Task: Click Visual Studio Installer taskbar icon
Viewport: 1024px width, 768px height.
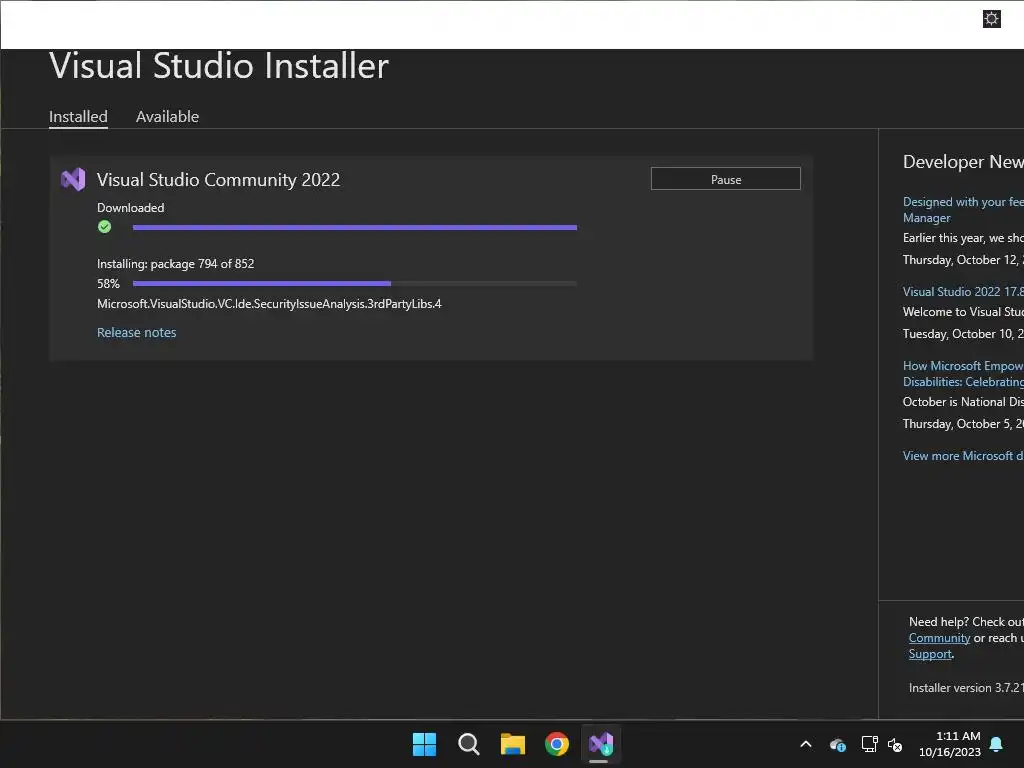Action: pyautogui.click(x=601, y=744)
